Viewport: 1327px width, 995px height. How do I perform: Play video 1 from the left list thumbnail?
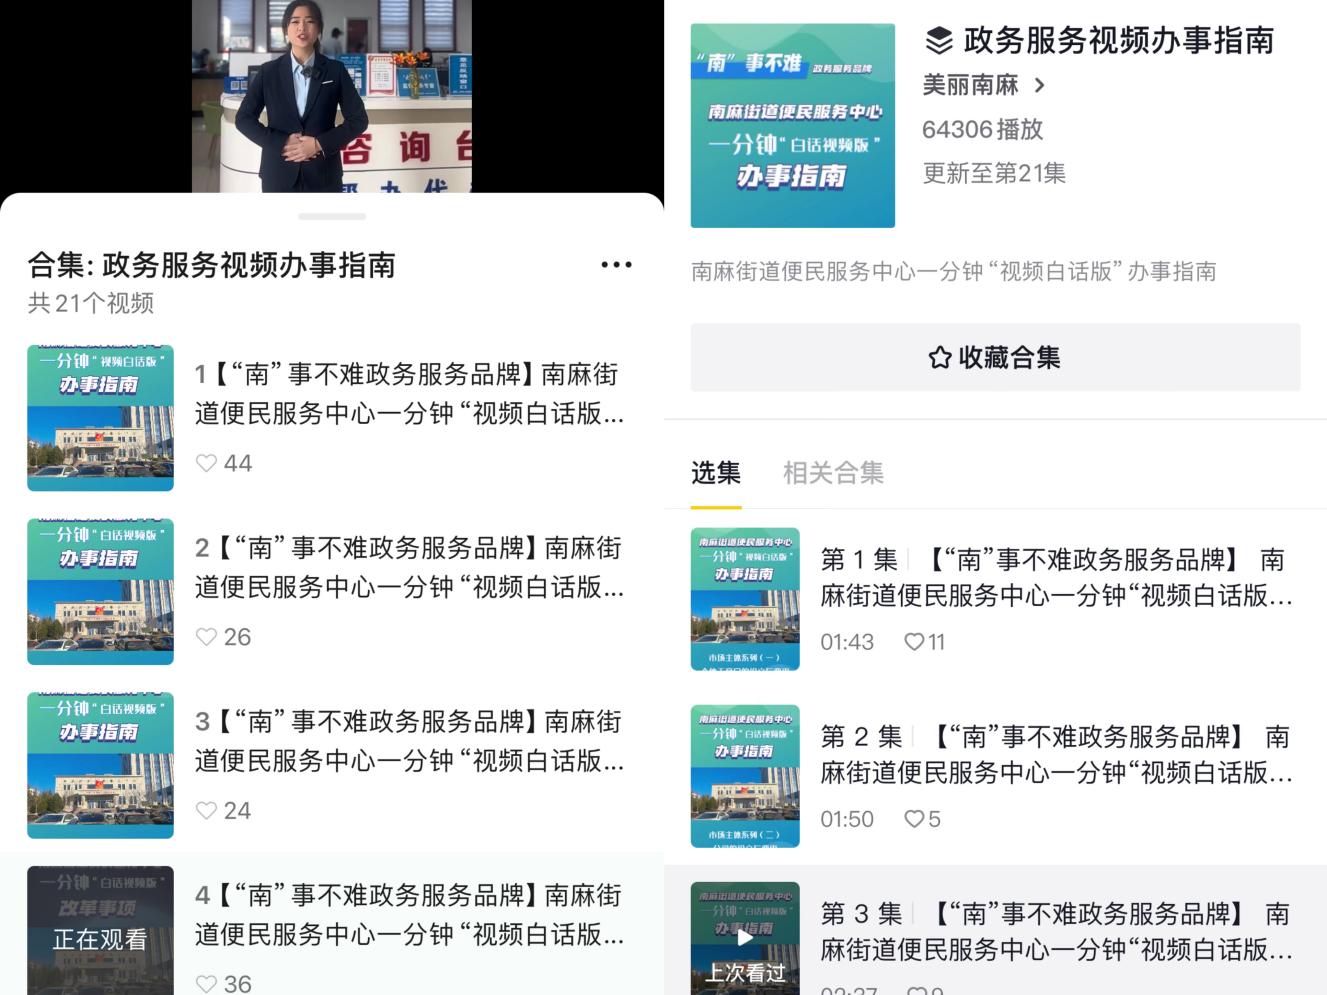pyautogui.click(x=100, y=418)
